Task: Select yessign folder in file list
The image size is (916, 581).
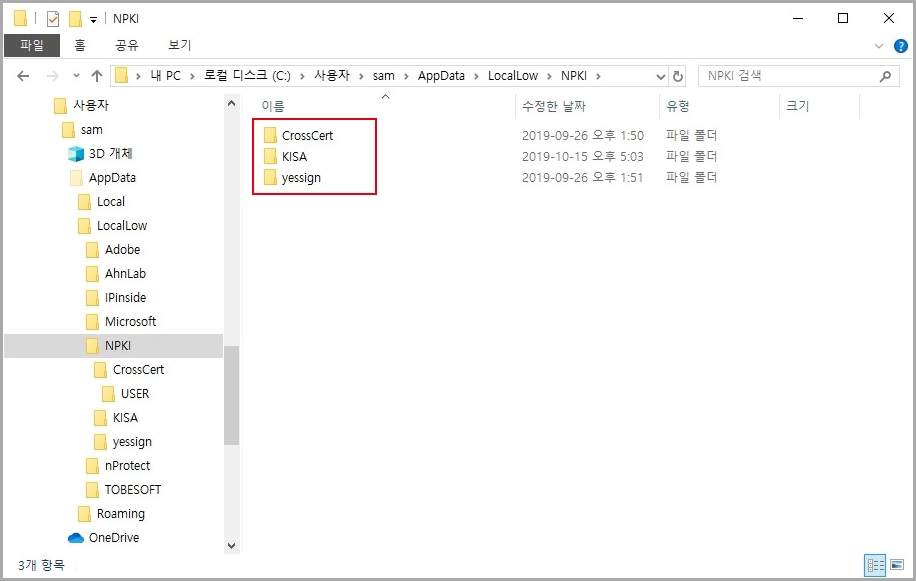Action: pos(292,178)
